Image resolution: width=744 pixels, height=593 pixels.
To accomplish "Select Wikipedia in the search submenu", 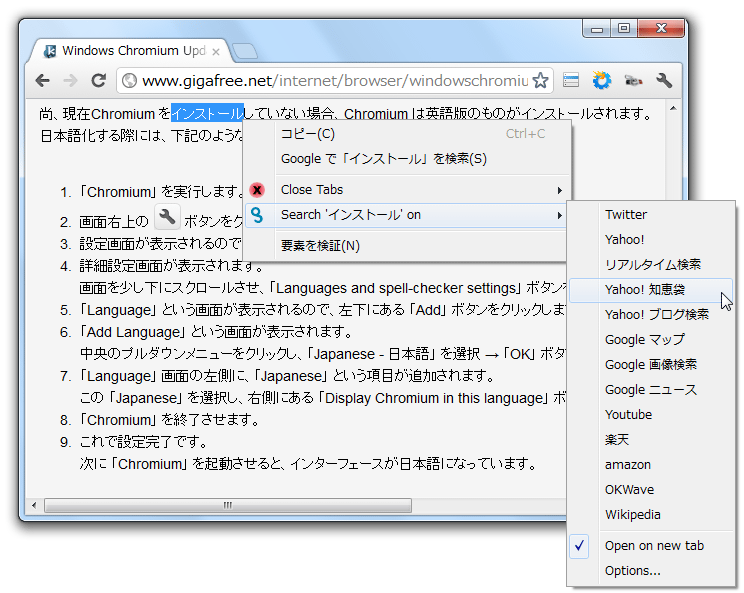I will pyautogui.click(x=651, y=515).
